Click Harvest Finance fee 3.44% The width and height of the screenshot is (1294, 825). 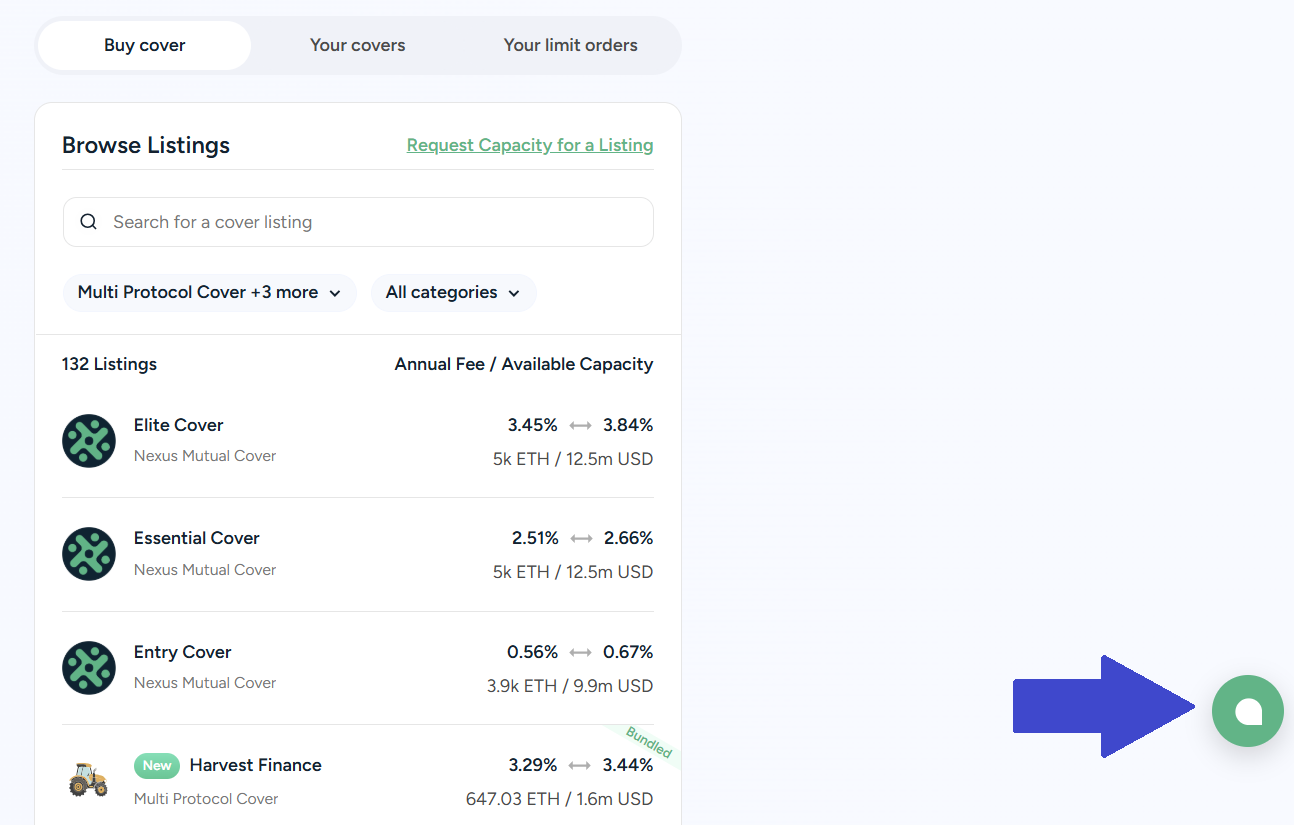coord(628,765)
